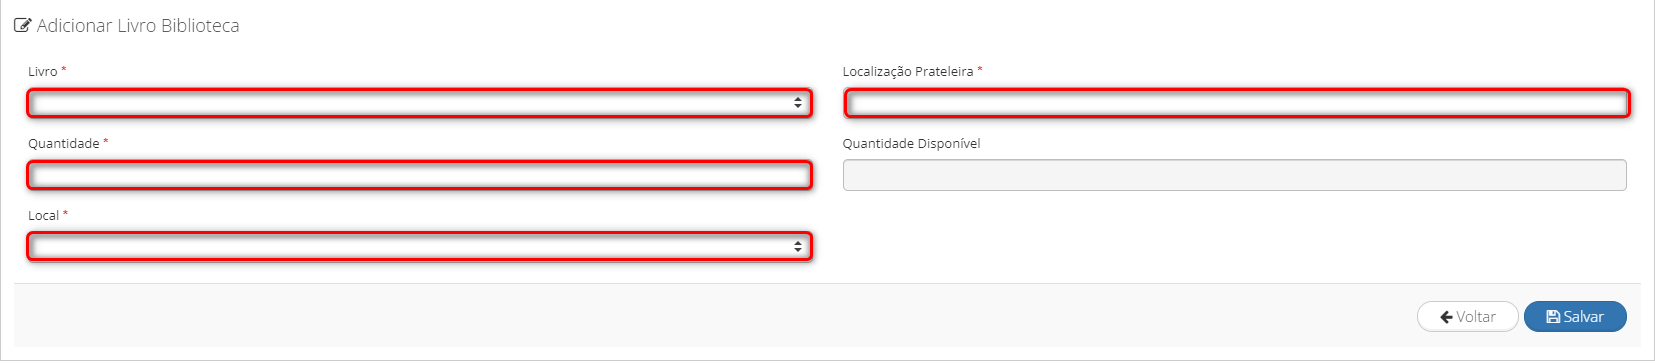This screenshot has height=363, width=1655.
Task: Click the Livro field label
Action: (x=43, y=72)
